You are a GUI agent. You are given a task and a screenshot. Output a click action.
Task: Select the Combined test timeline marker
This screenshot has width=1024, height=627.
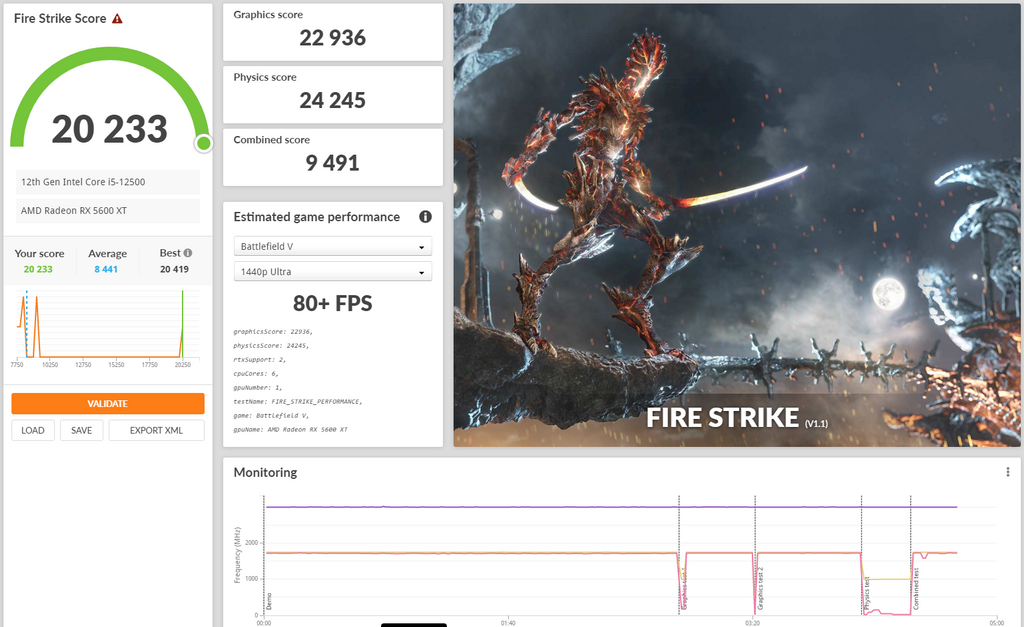[916, 589]
